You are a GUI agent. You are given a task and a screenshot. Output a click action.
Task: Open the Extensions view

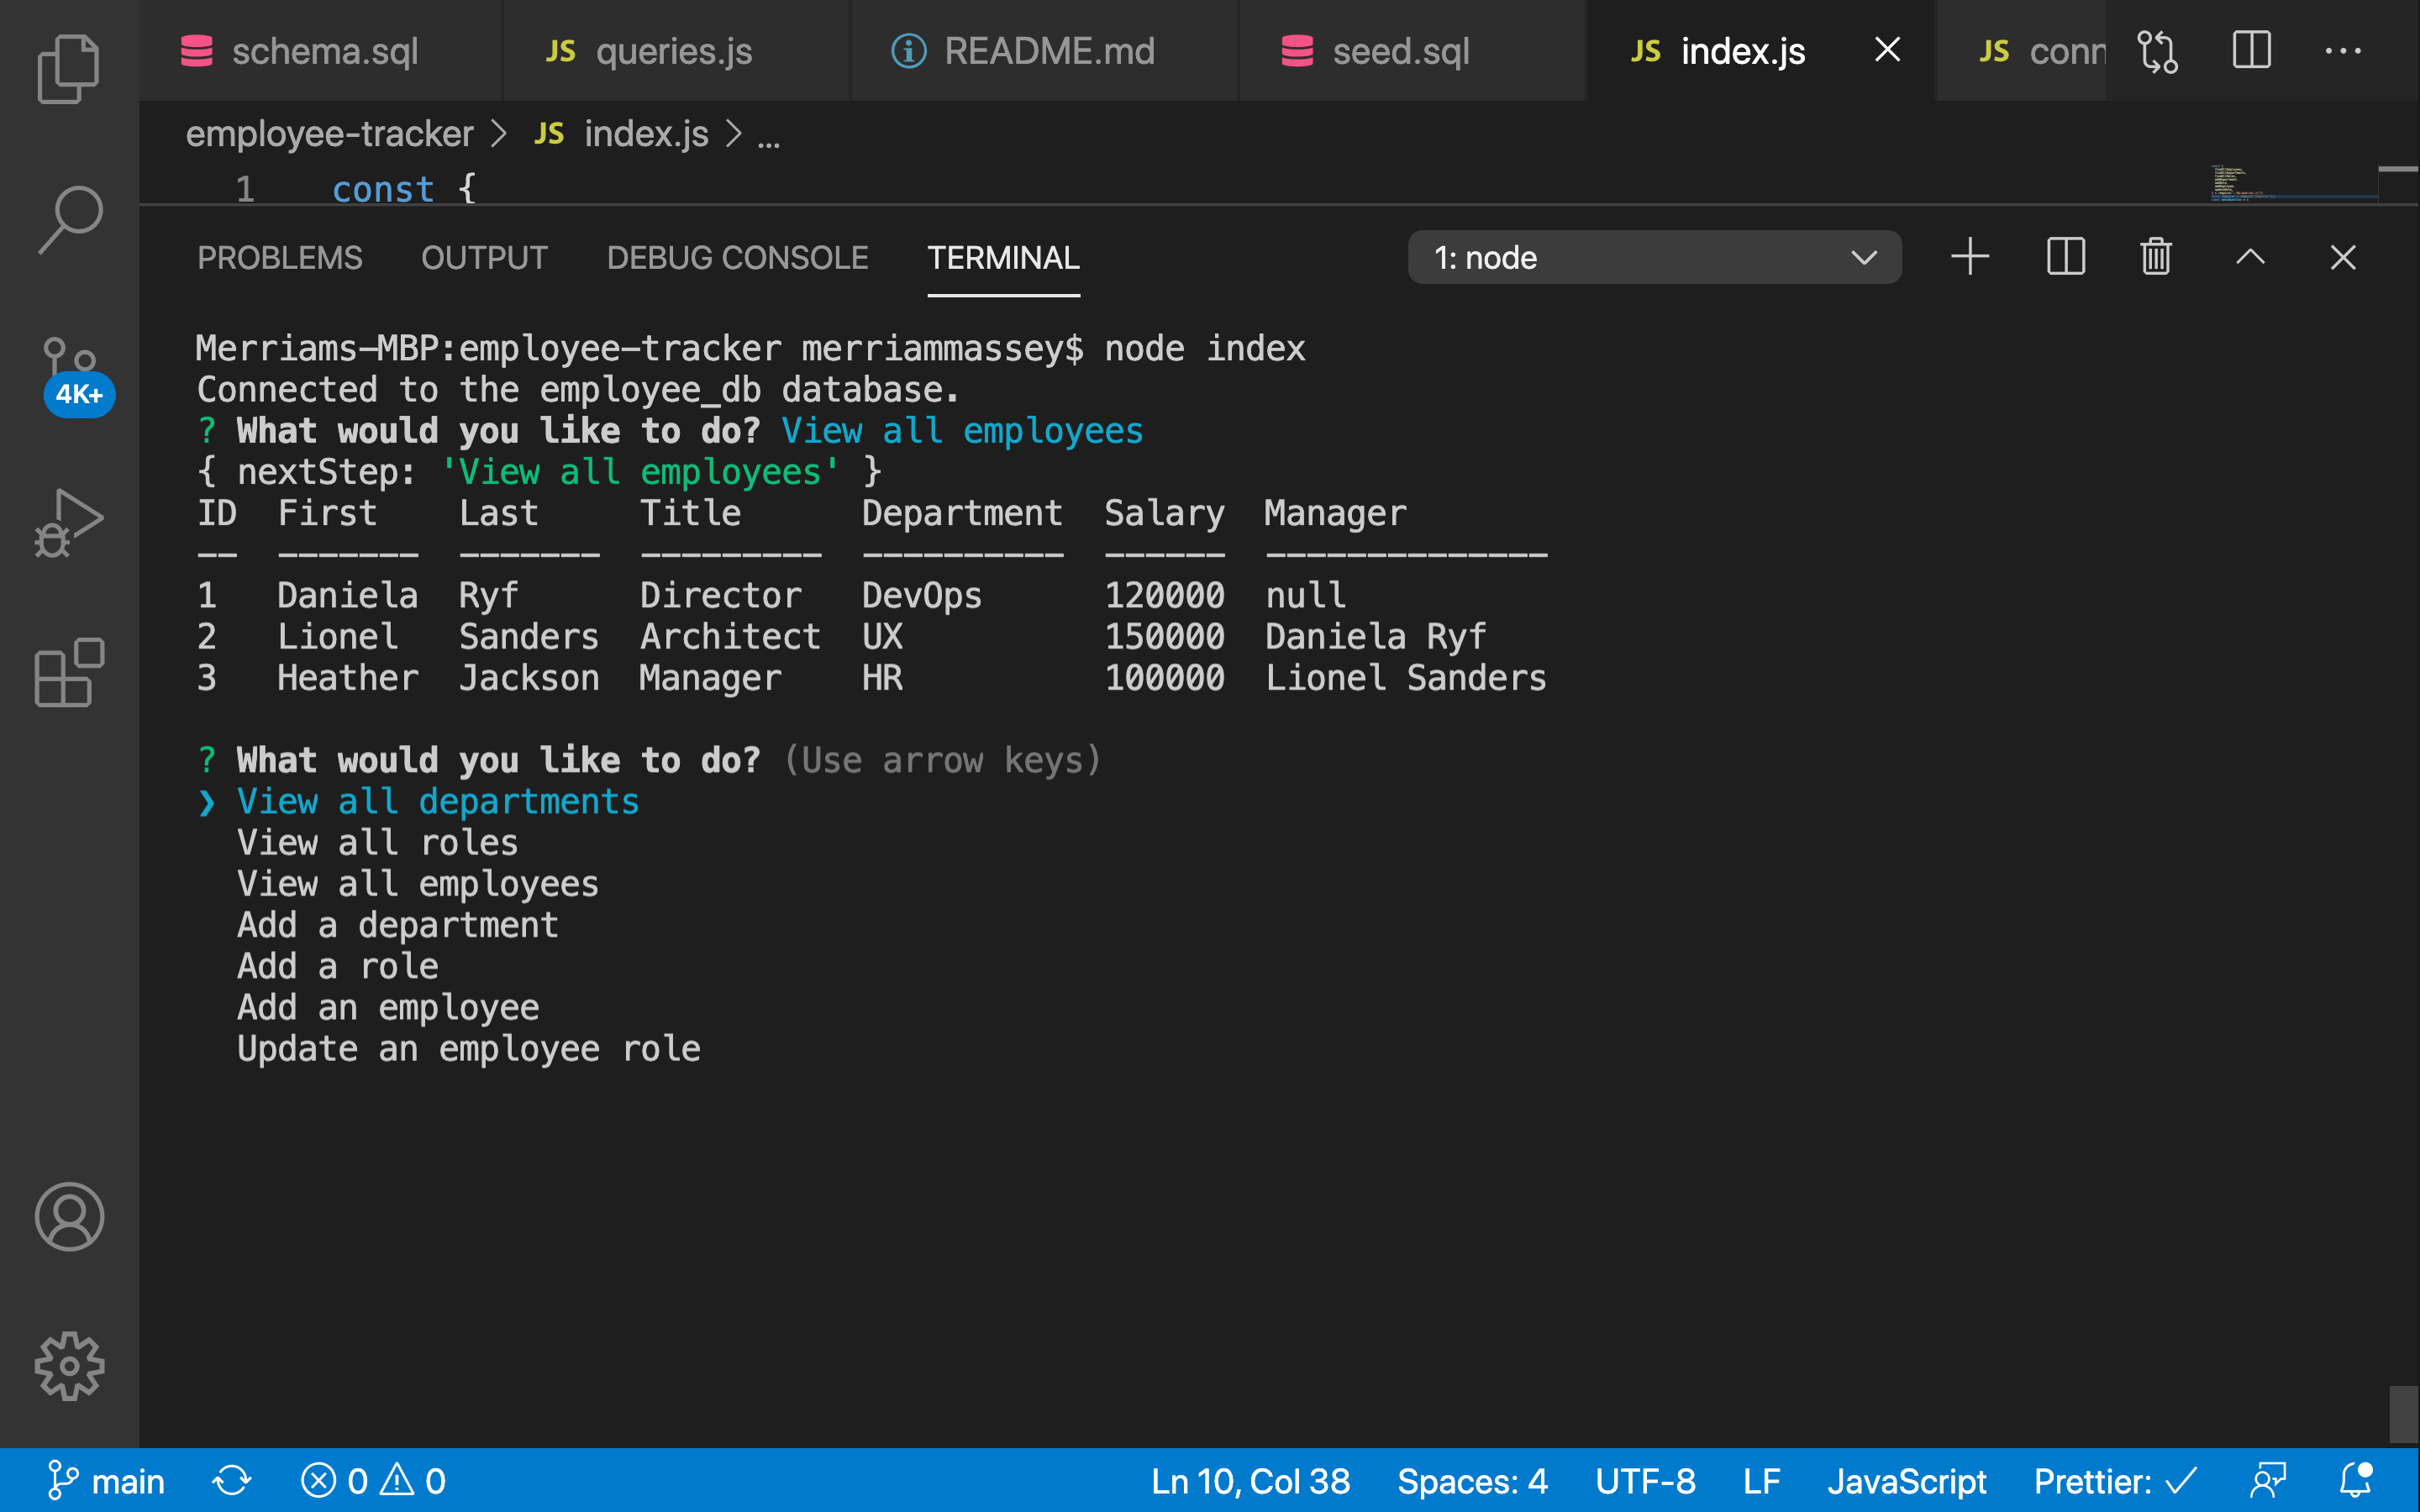pyautogui.click(x=69, y=673)
